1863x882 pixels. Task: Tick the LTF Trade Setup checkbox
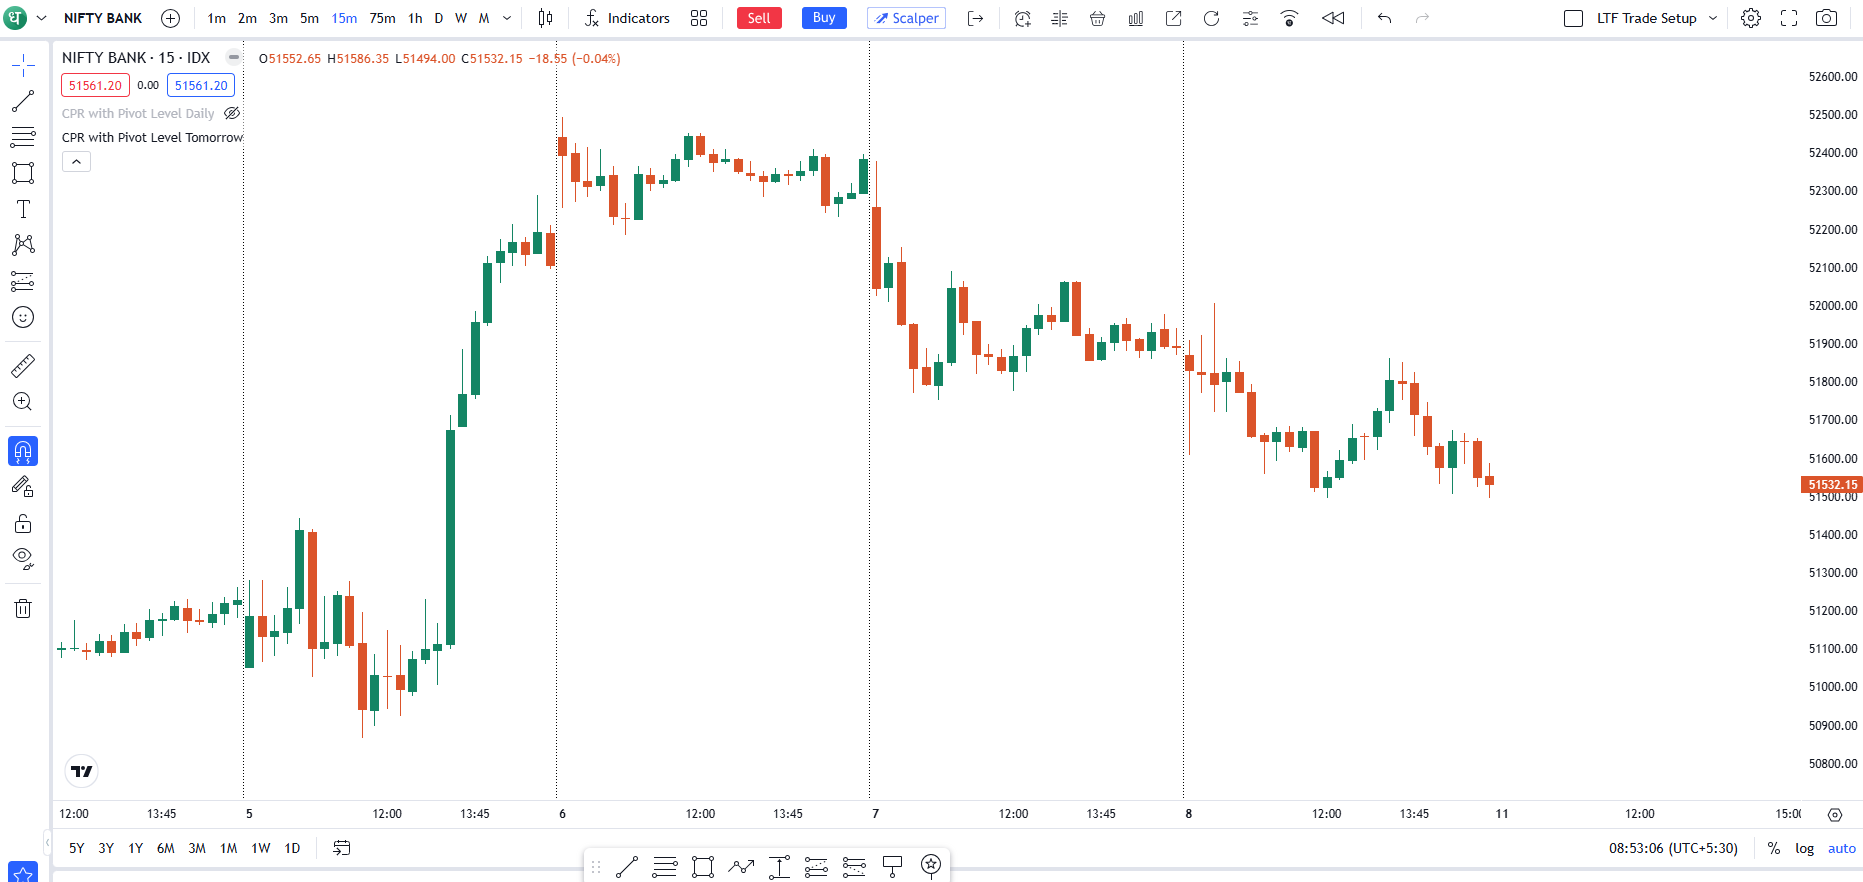click(x=1574, y=18)
